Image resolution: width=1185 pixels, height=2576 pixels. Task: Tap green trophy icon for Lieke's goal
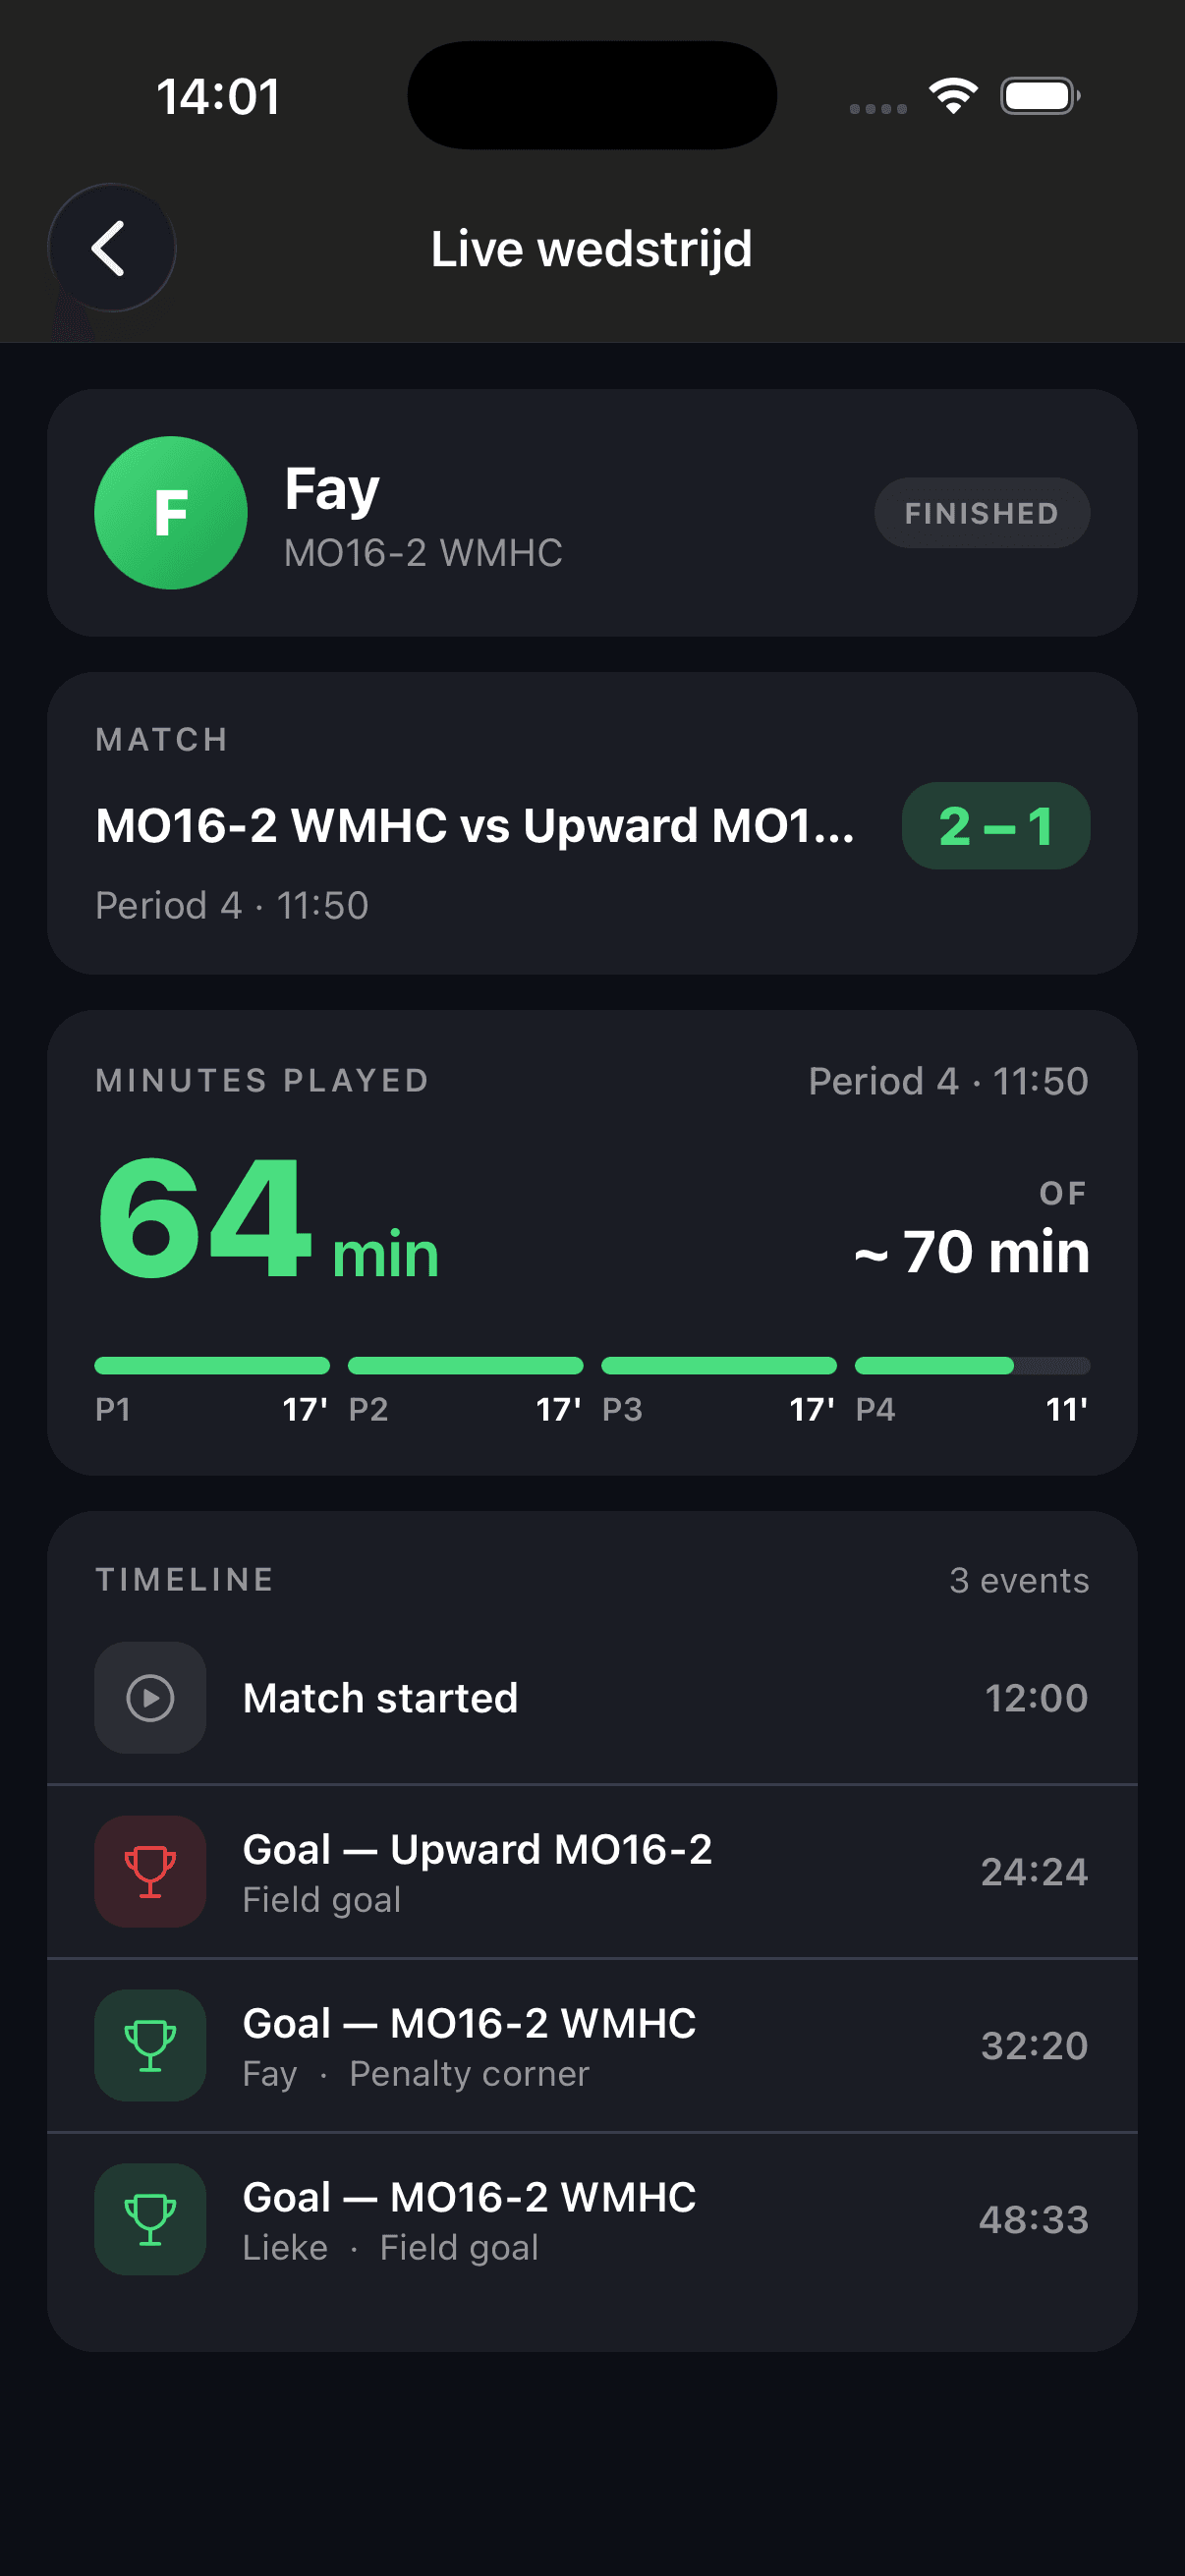tap(151, 2220)
